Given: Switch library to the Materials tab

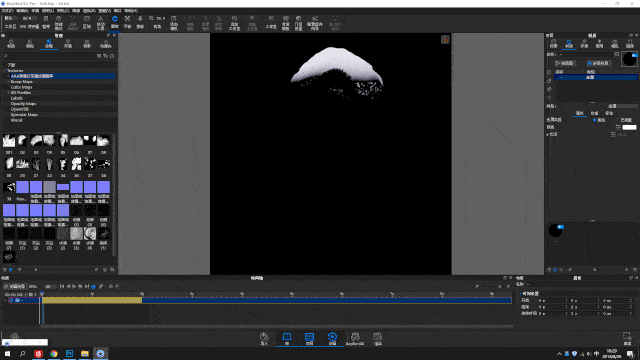Looking at the screenshot, I should 11,44.
